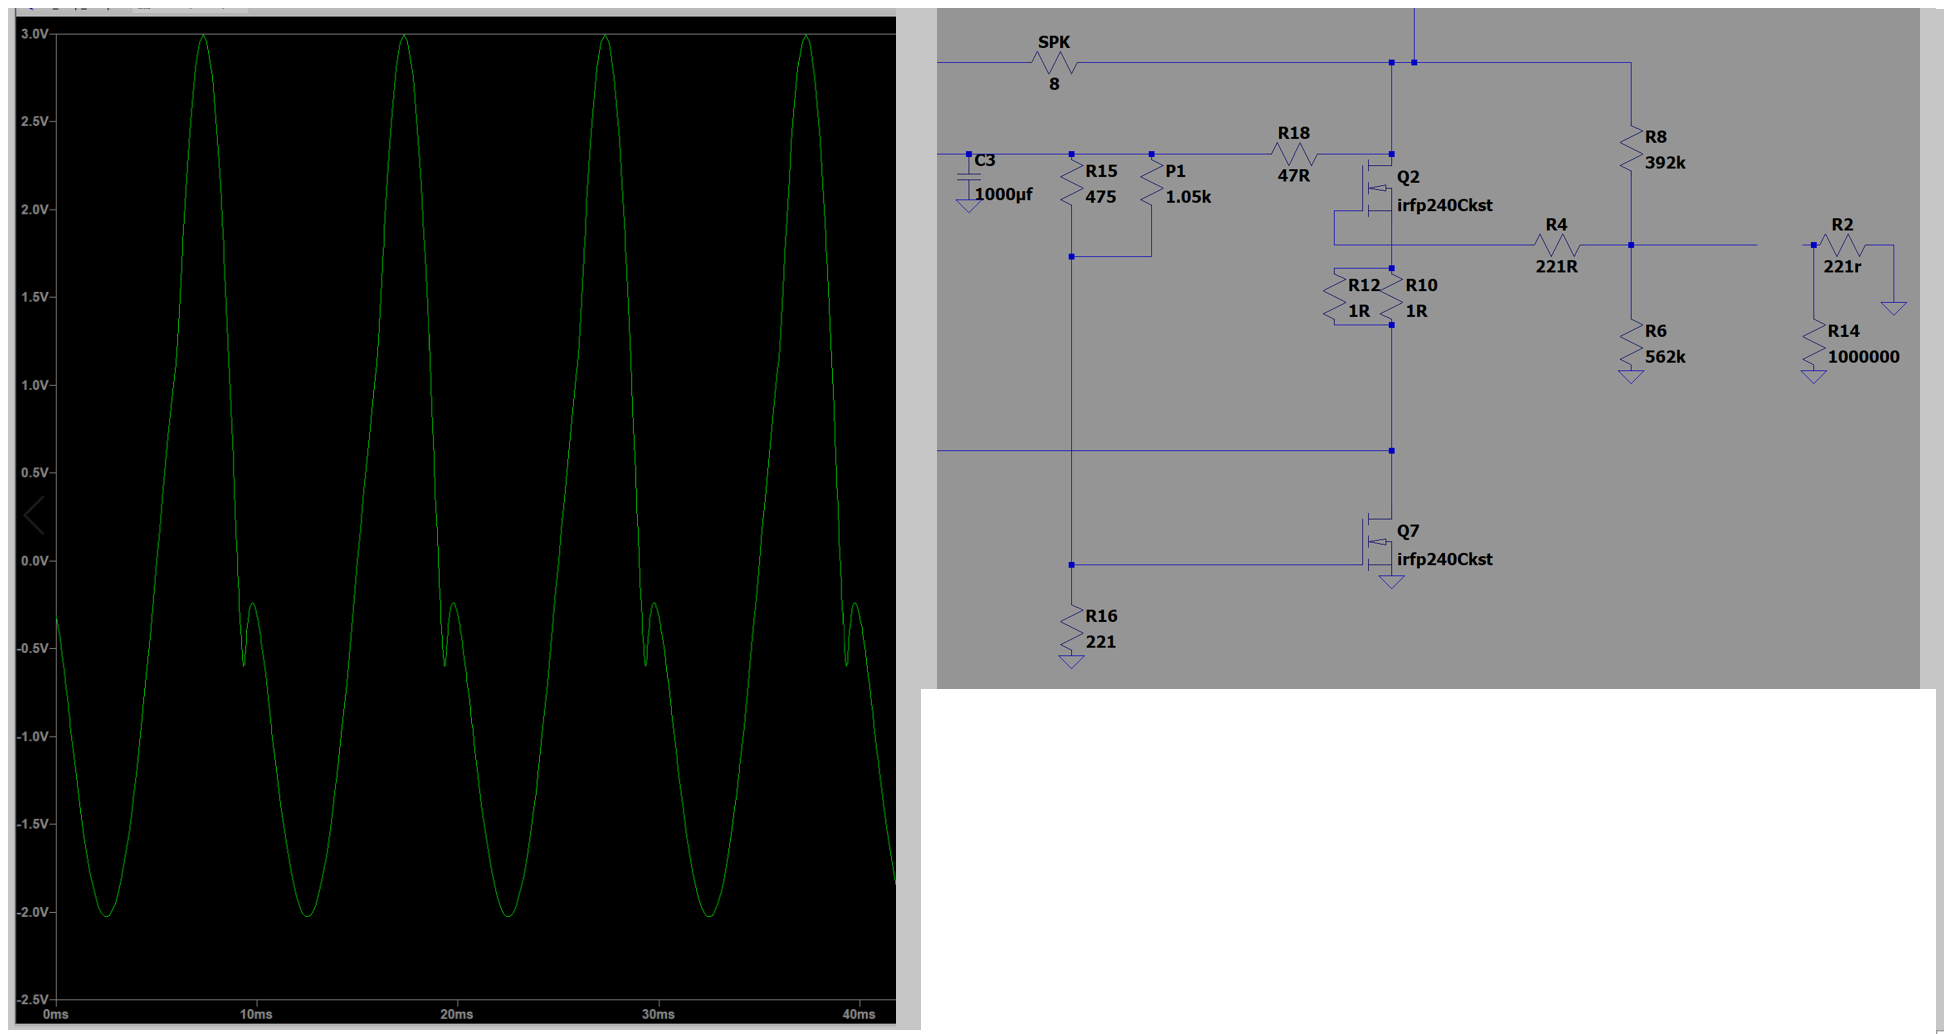Click the -2.5V axis label
The width and height of the screenshot is (1944, 1034).
(x=32, y=1000)
